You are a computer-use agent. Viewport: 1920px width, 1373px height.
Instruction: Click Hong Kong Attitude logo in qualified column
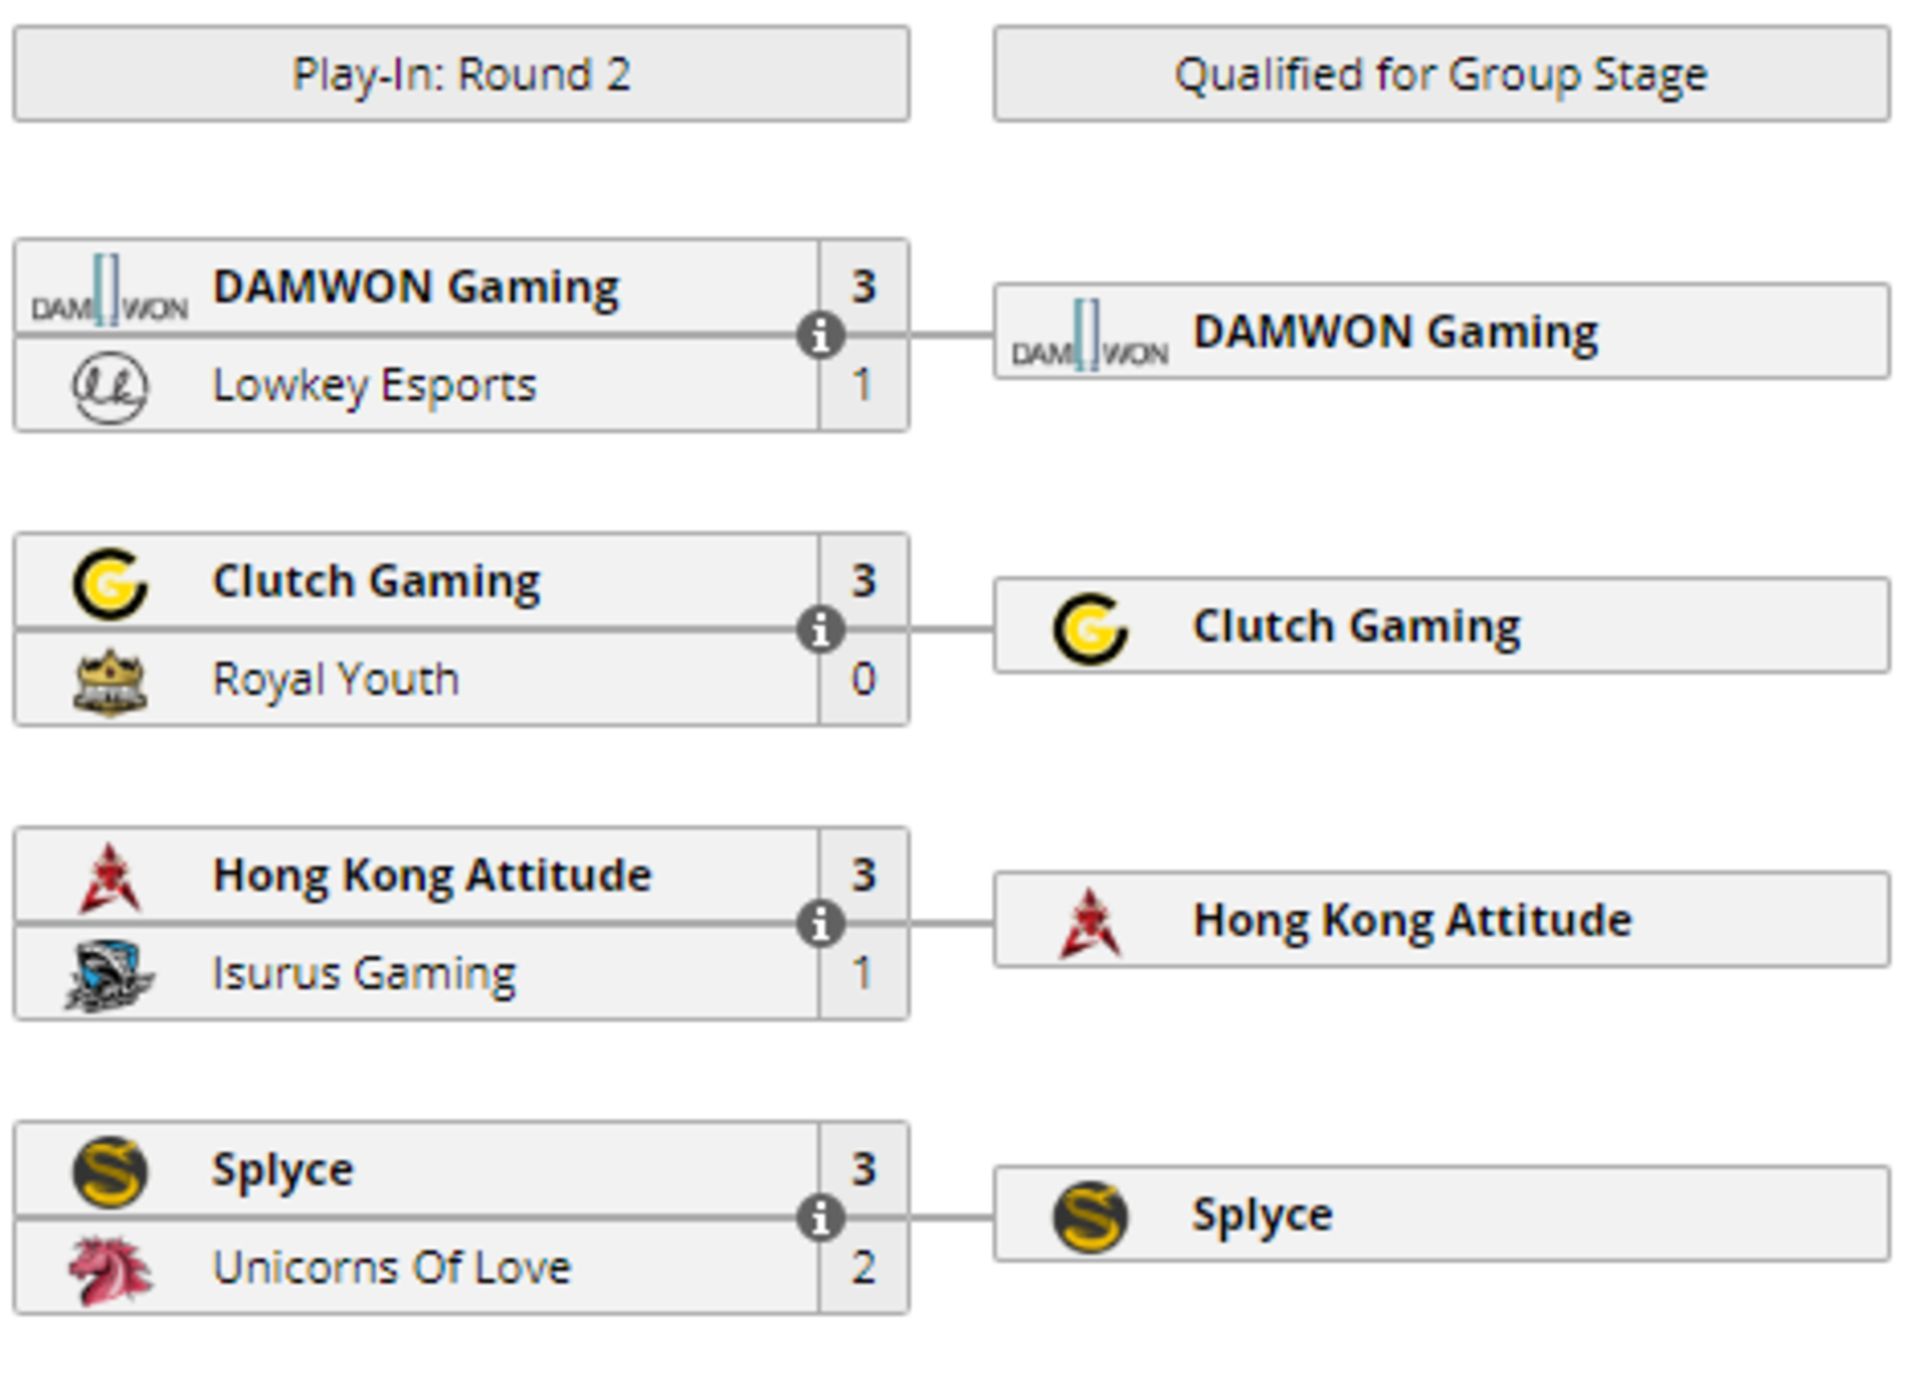tap(1090, 922)
